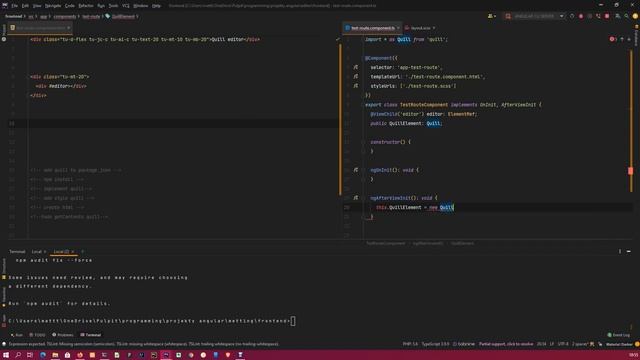
Task: Open the Navigate menu
Action: click(53, 6)
